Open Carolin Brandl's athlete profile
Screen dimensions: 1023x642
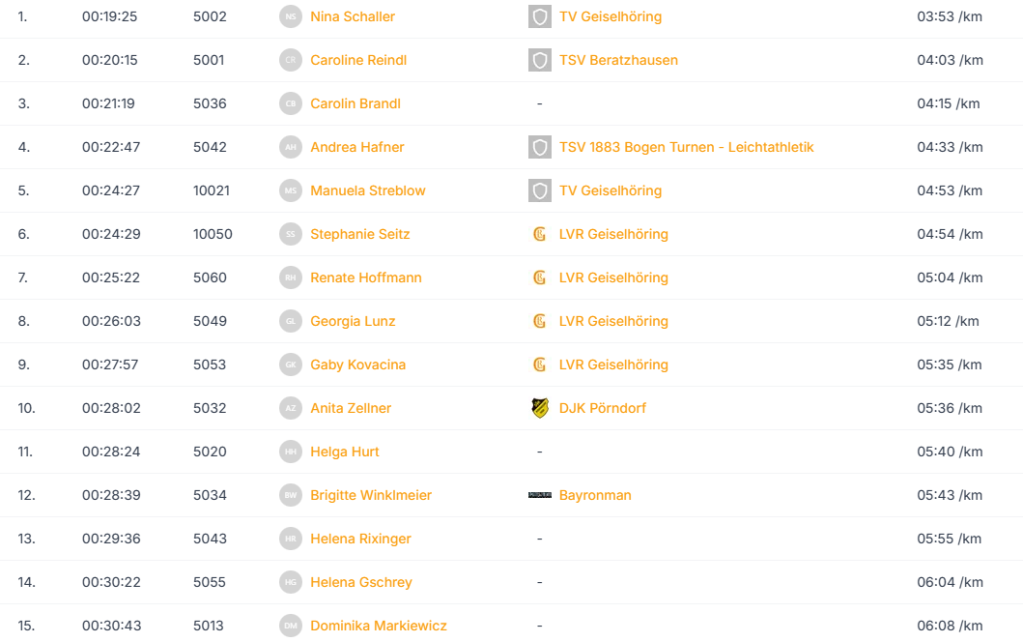pyautogui.click(x=355, y=104)
